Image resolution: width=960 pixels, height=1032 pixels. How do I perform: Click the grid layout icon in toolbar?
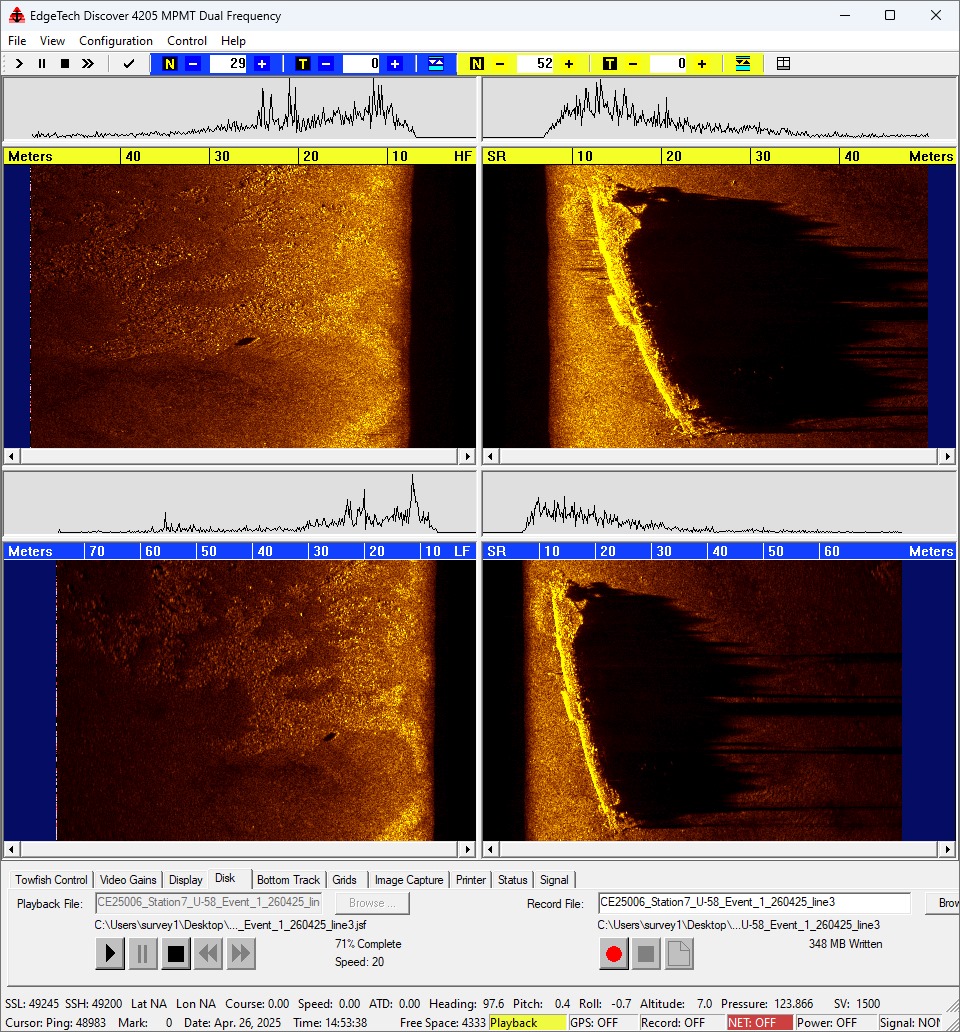coord(783,64)
